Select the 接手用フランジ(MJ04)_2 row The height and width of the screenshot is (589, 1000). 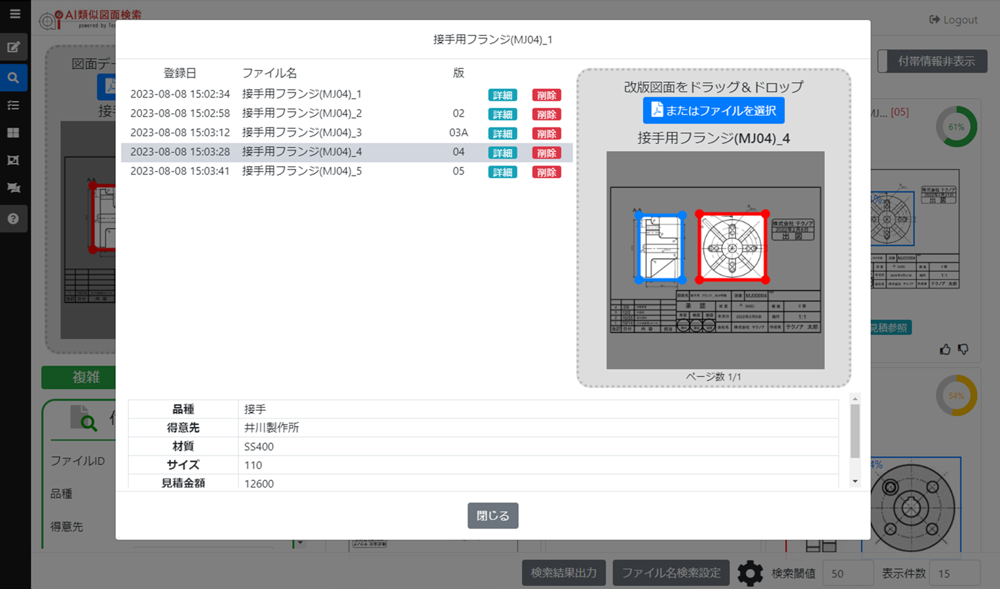(x=301, y=114)
